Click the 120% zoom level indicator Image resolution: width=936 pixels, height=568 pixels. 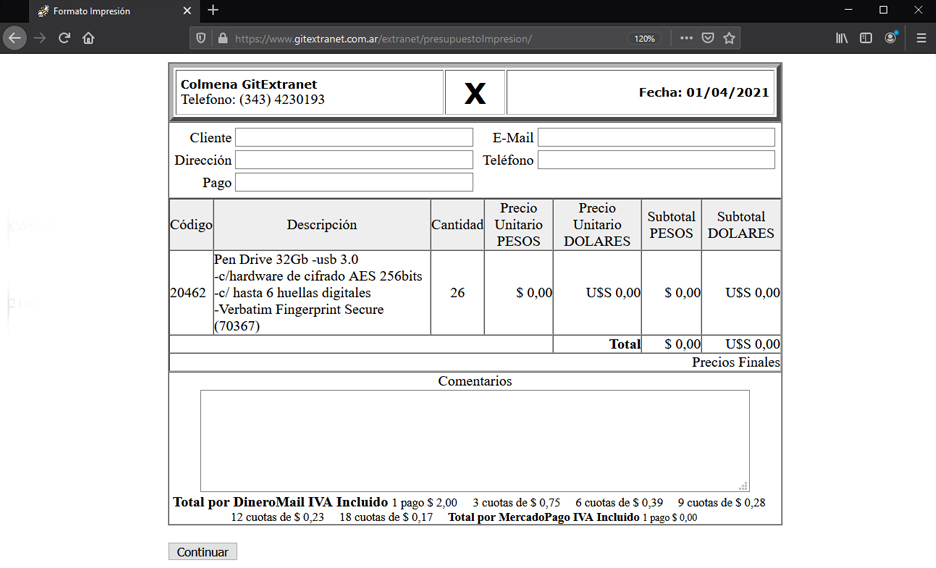644,39
